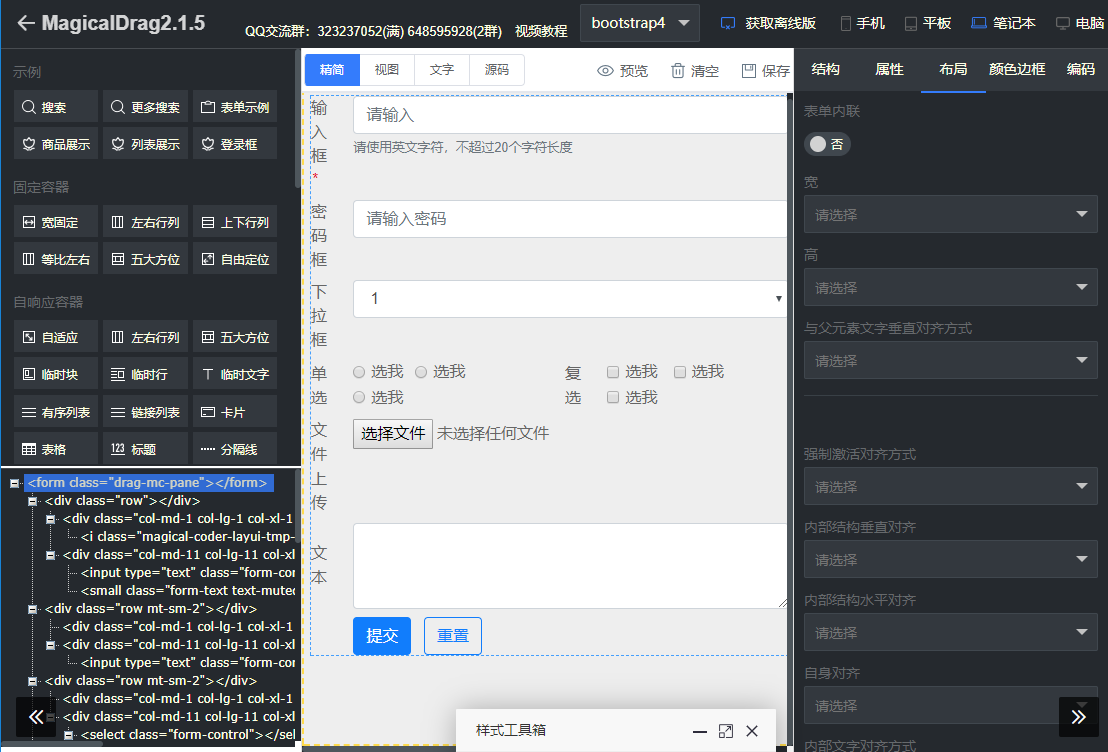This screenshot has height=752, width=1108.
Task: Pick the 表格 component
Action: (x=47, y=447)
